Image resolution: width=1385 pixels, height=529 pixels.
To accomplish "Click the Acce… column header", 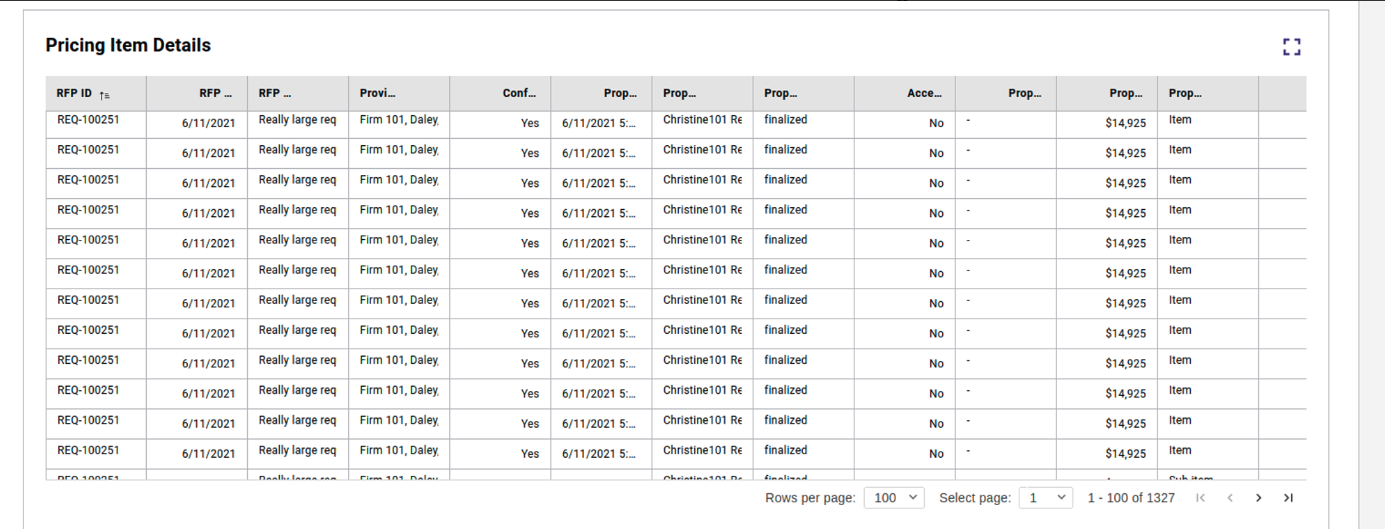I will coord(905,93).
